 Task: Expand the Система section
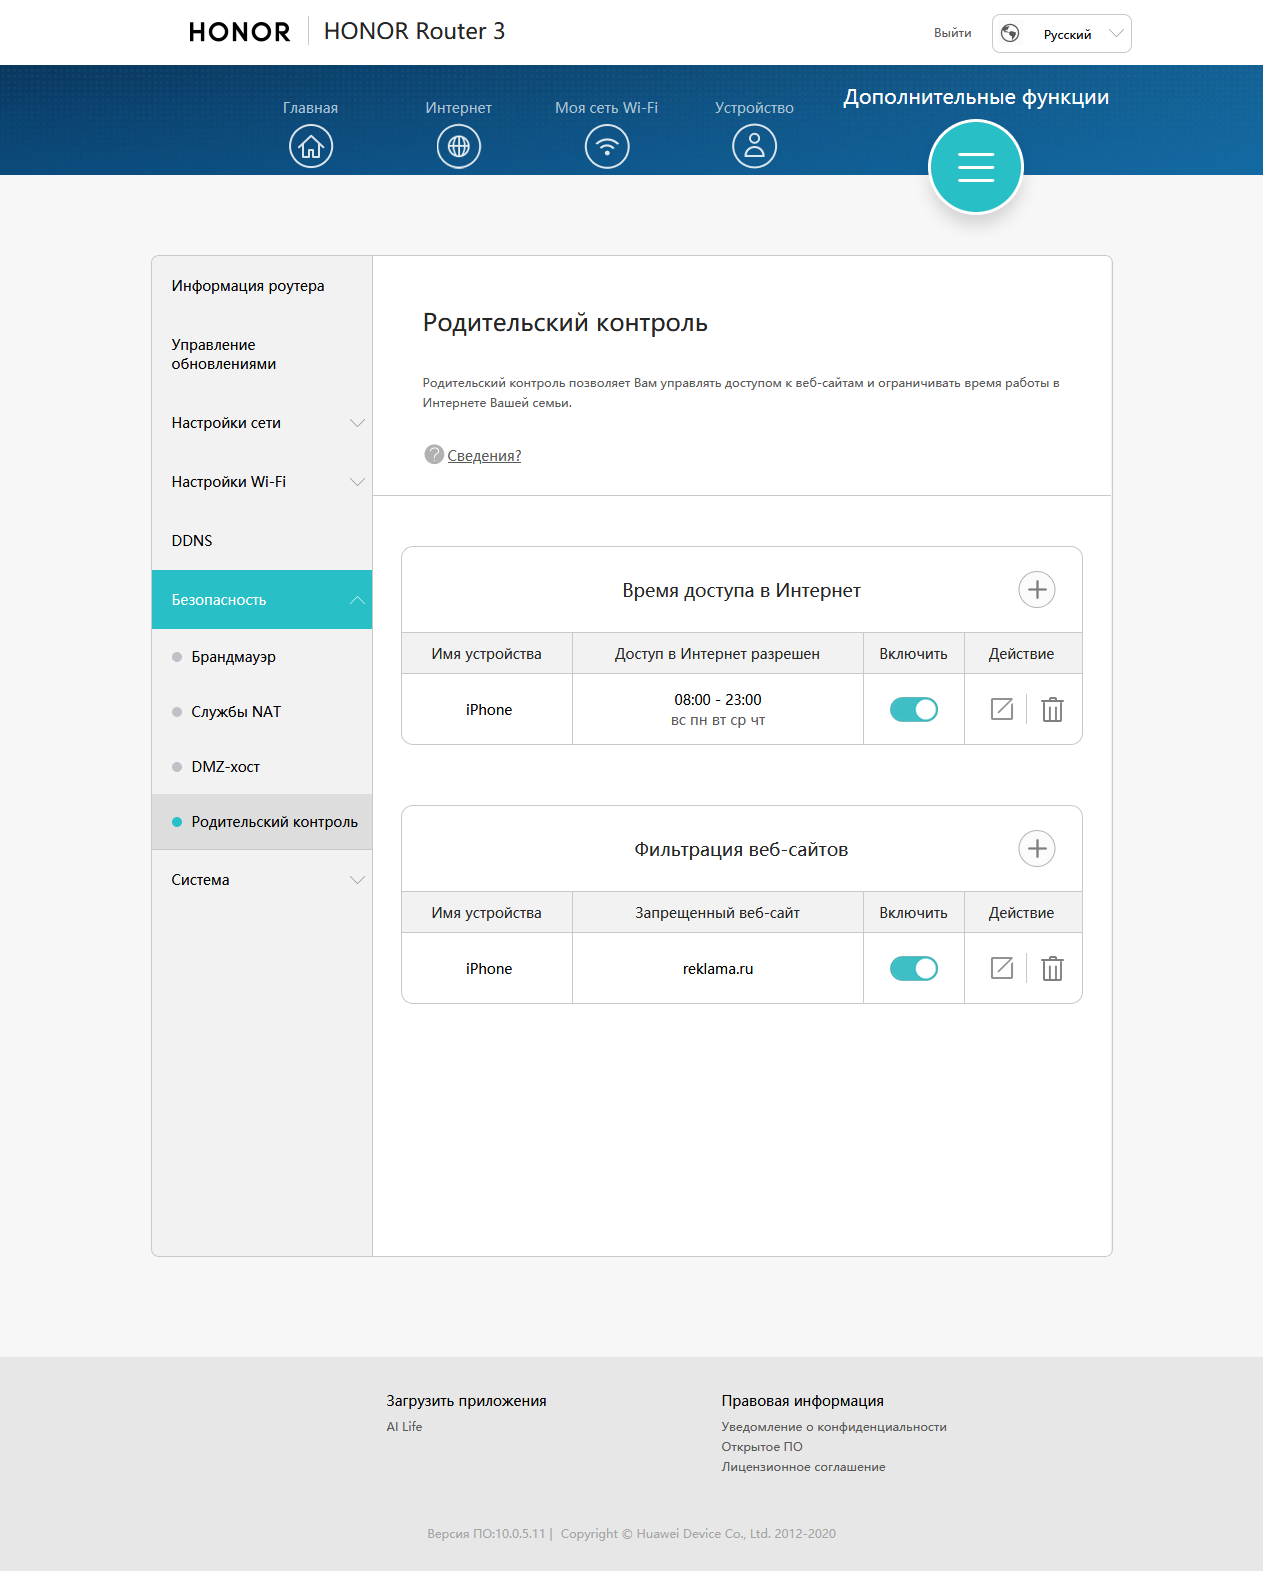[262, 880]
